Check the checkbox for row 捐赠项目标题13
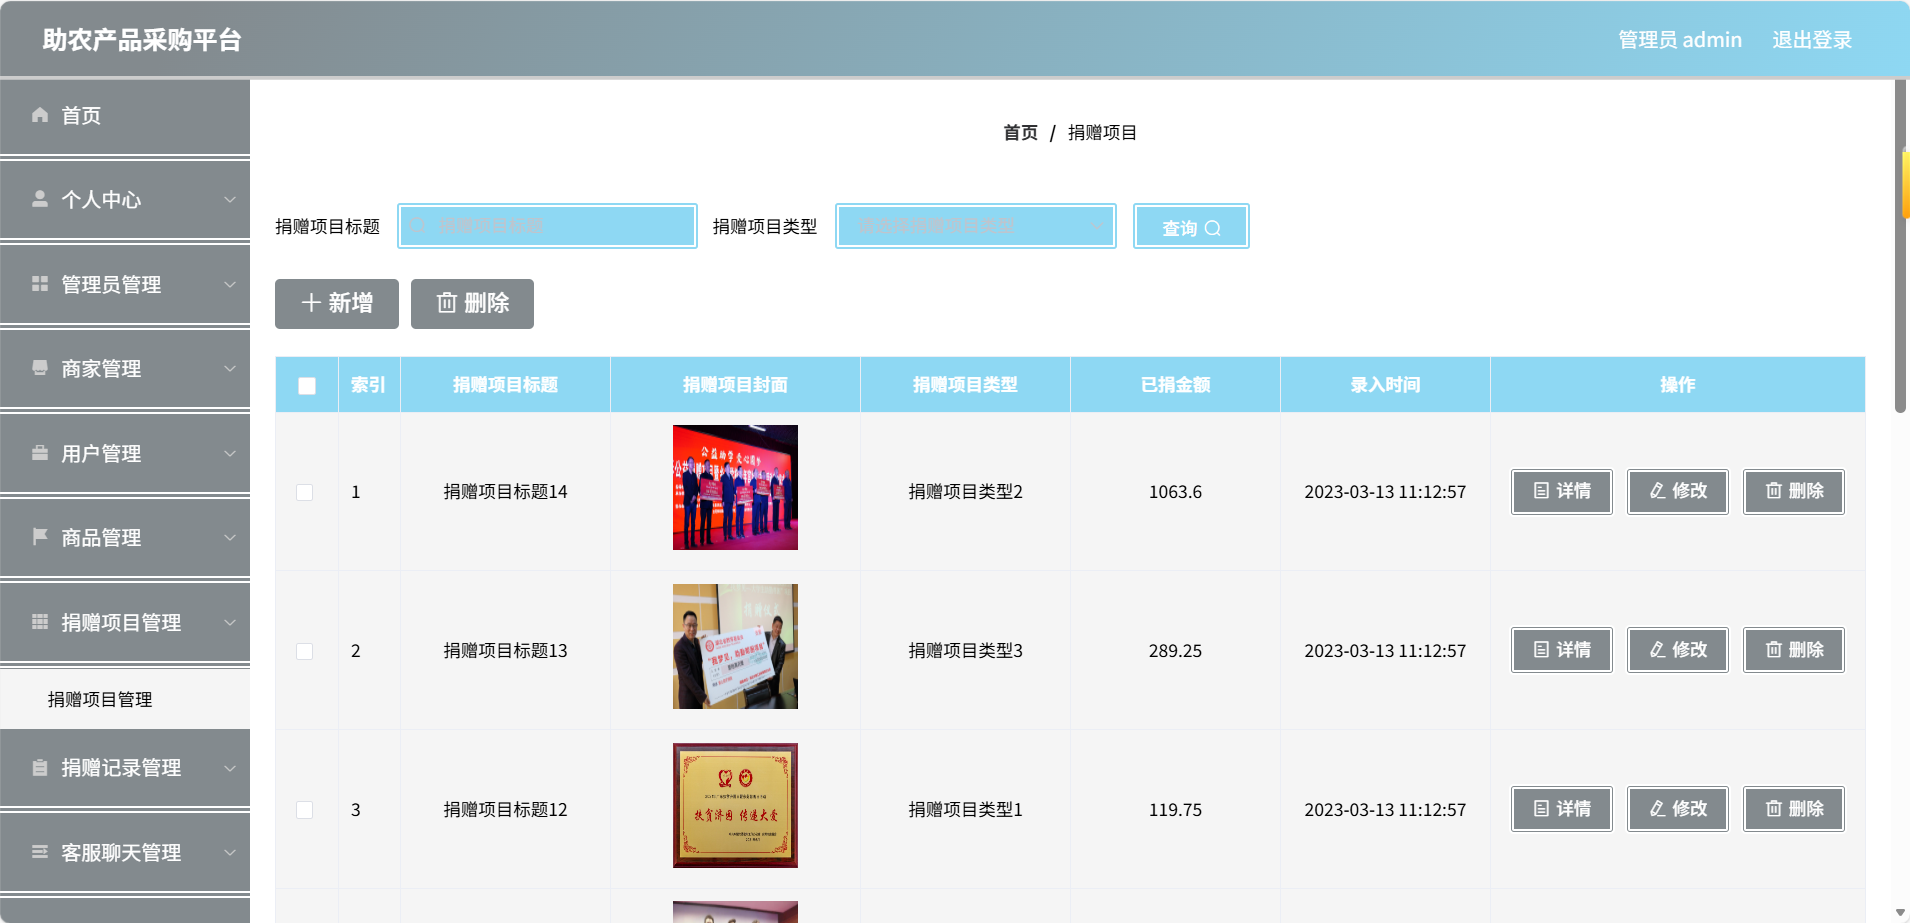Image resolution: width=1910 pixels, height=923 pixels. (x=305, y=651)
